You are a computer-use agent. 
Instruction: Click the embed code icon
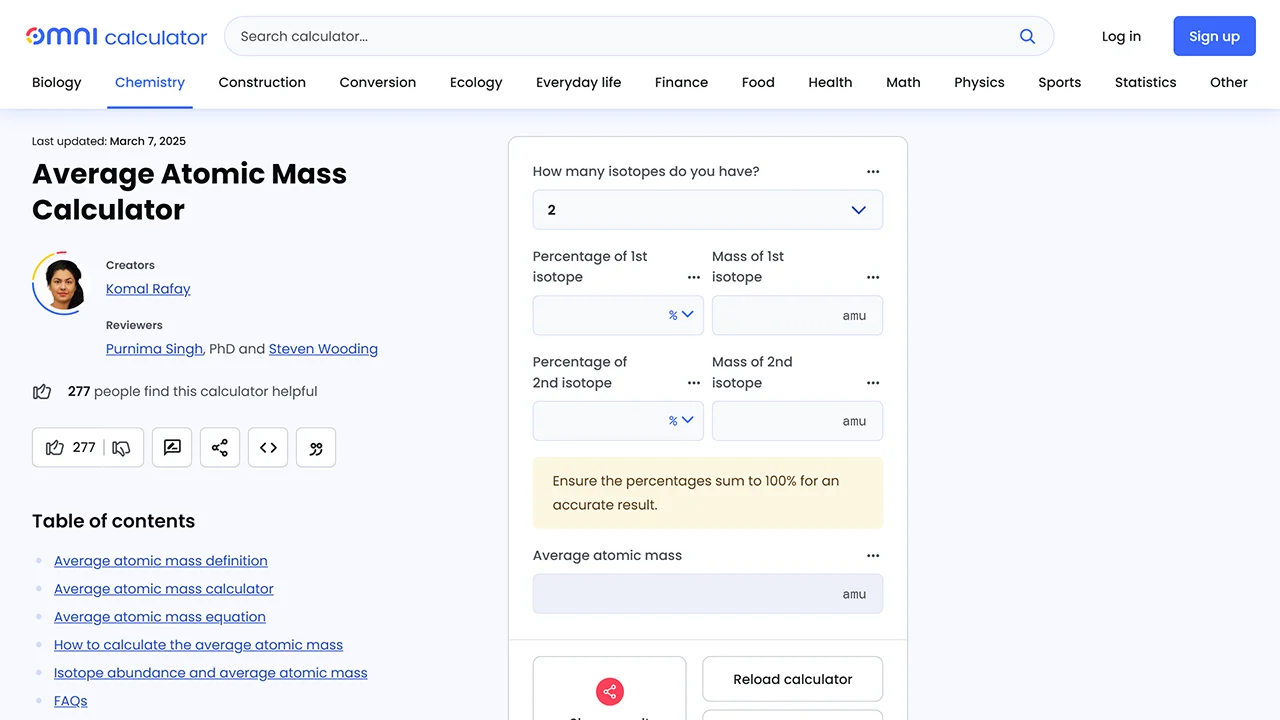coord(267,447)
